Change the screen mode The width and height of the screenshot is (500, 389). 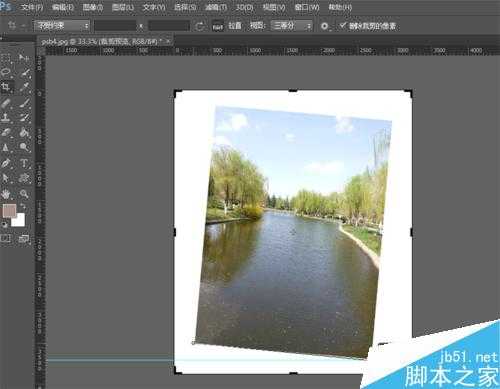pos(24,239)
